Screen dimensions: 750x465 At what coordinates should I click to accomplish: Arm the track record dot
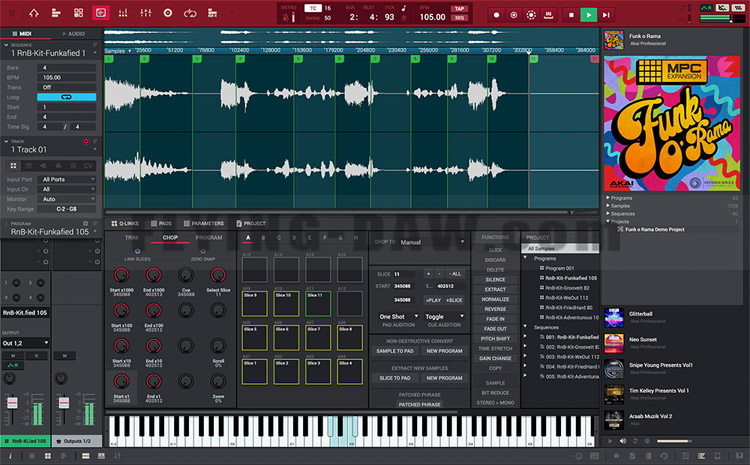coord(86,141)
